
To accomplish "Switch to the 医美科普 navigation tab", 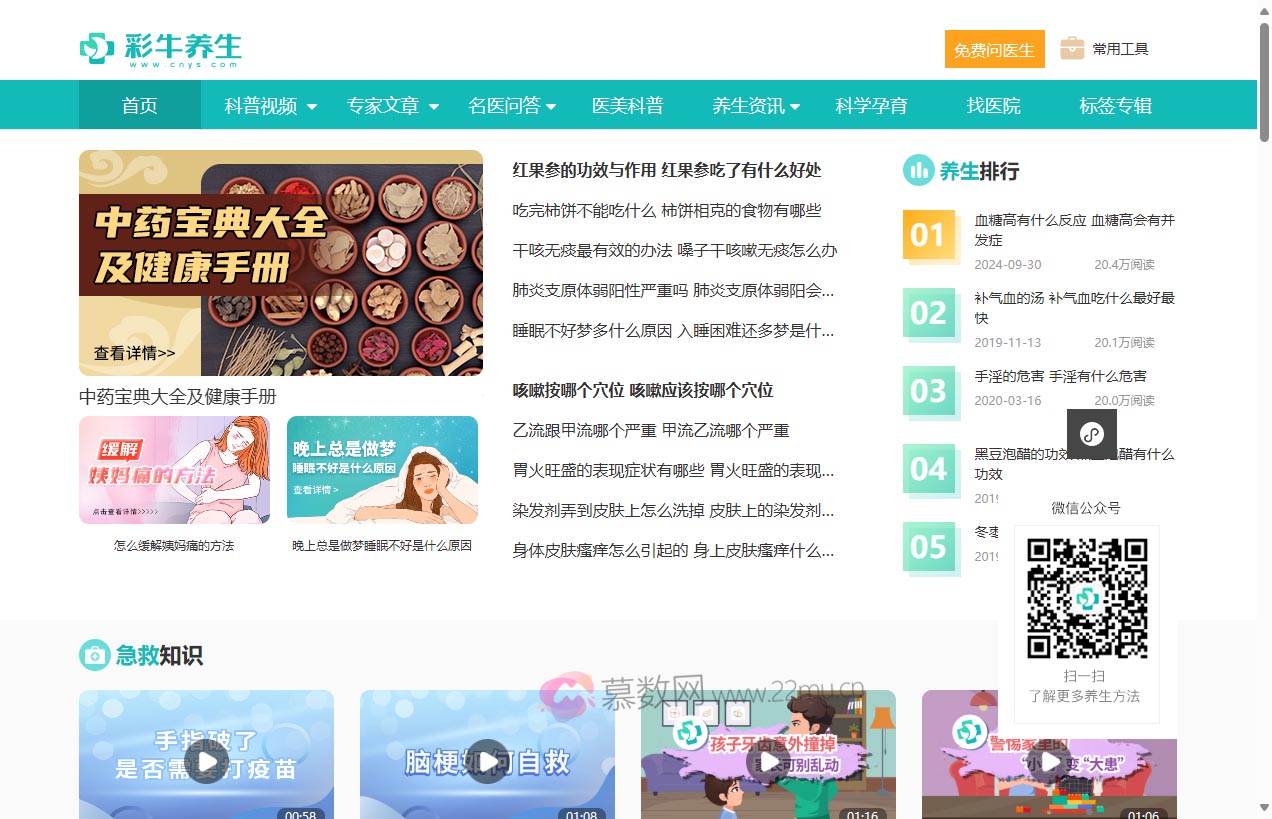I will (628, 104).
